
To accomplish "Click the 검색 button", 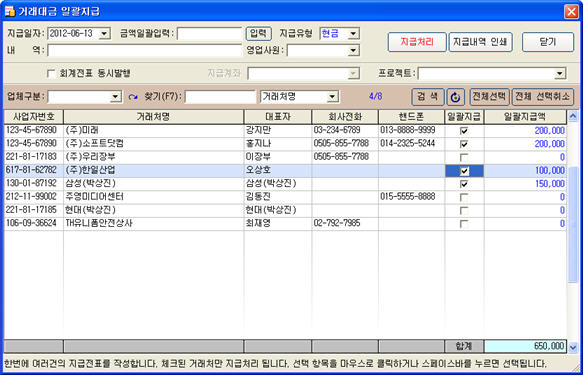I will click(428, 97).
